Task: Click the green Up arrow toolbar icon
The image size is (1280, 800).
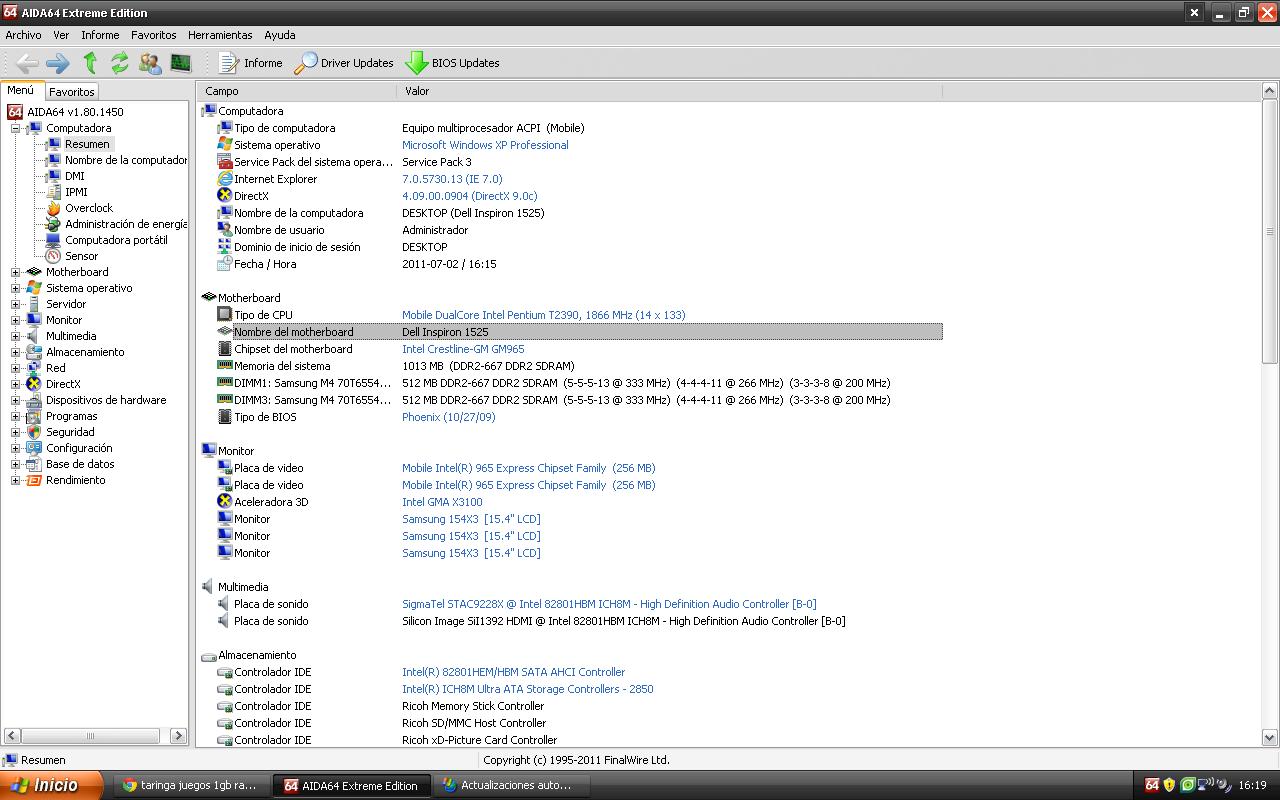Action: (x=90, y=63)
